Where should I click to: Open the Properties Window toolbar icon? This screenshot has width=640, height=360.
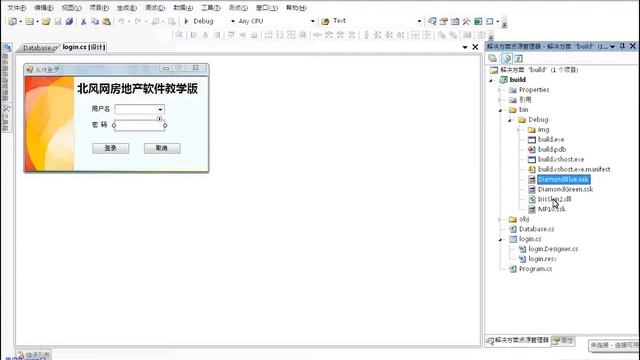point(443,21)
